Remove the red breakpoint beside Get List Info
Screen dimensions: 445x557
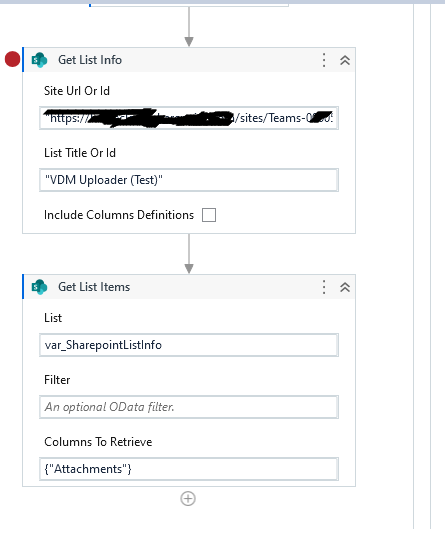12,59
